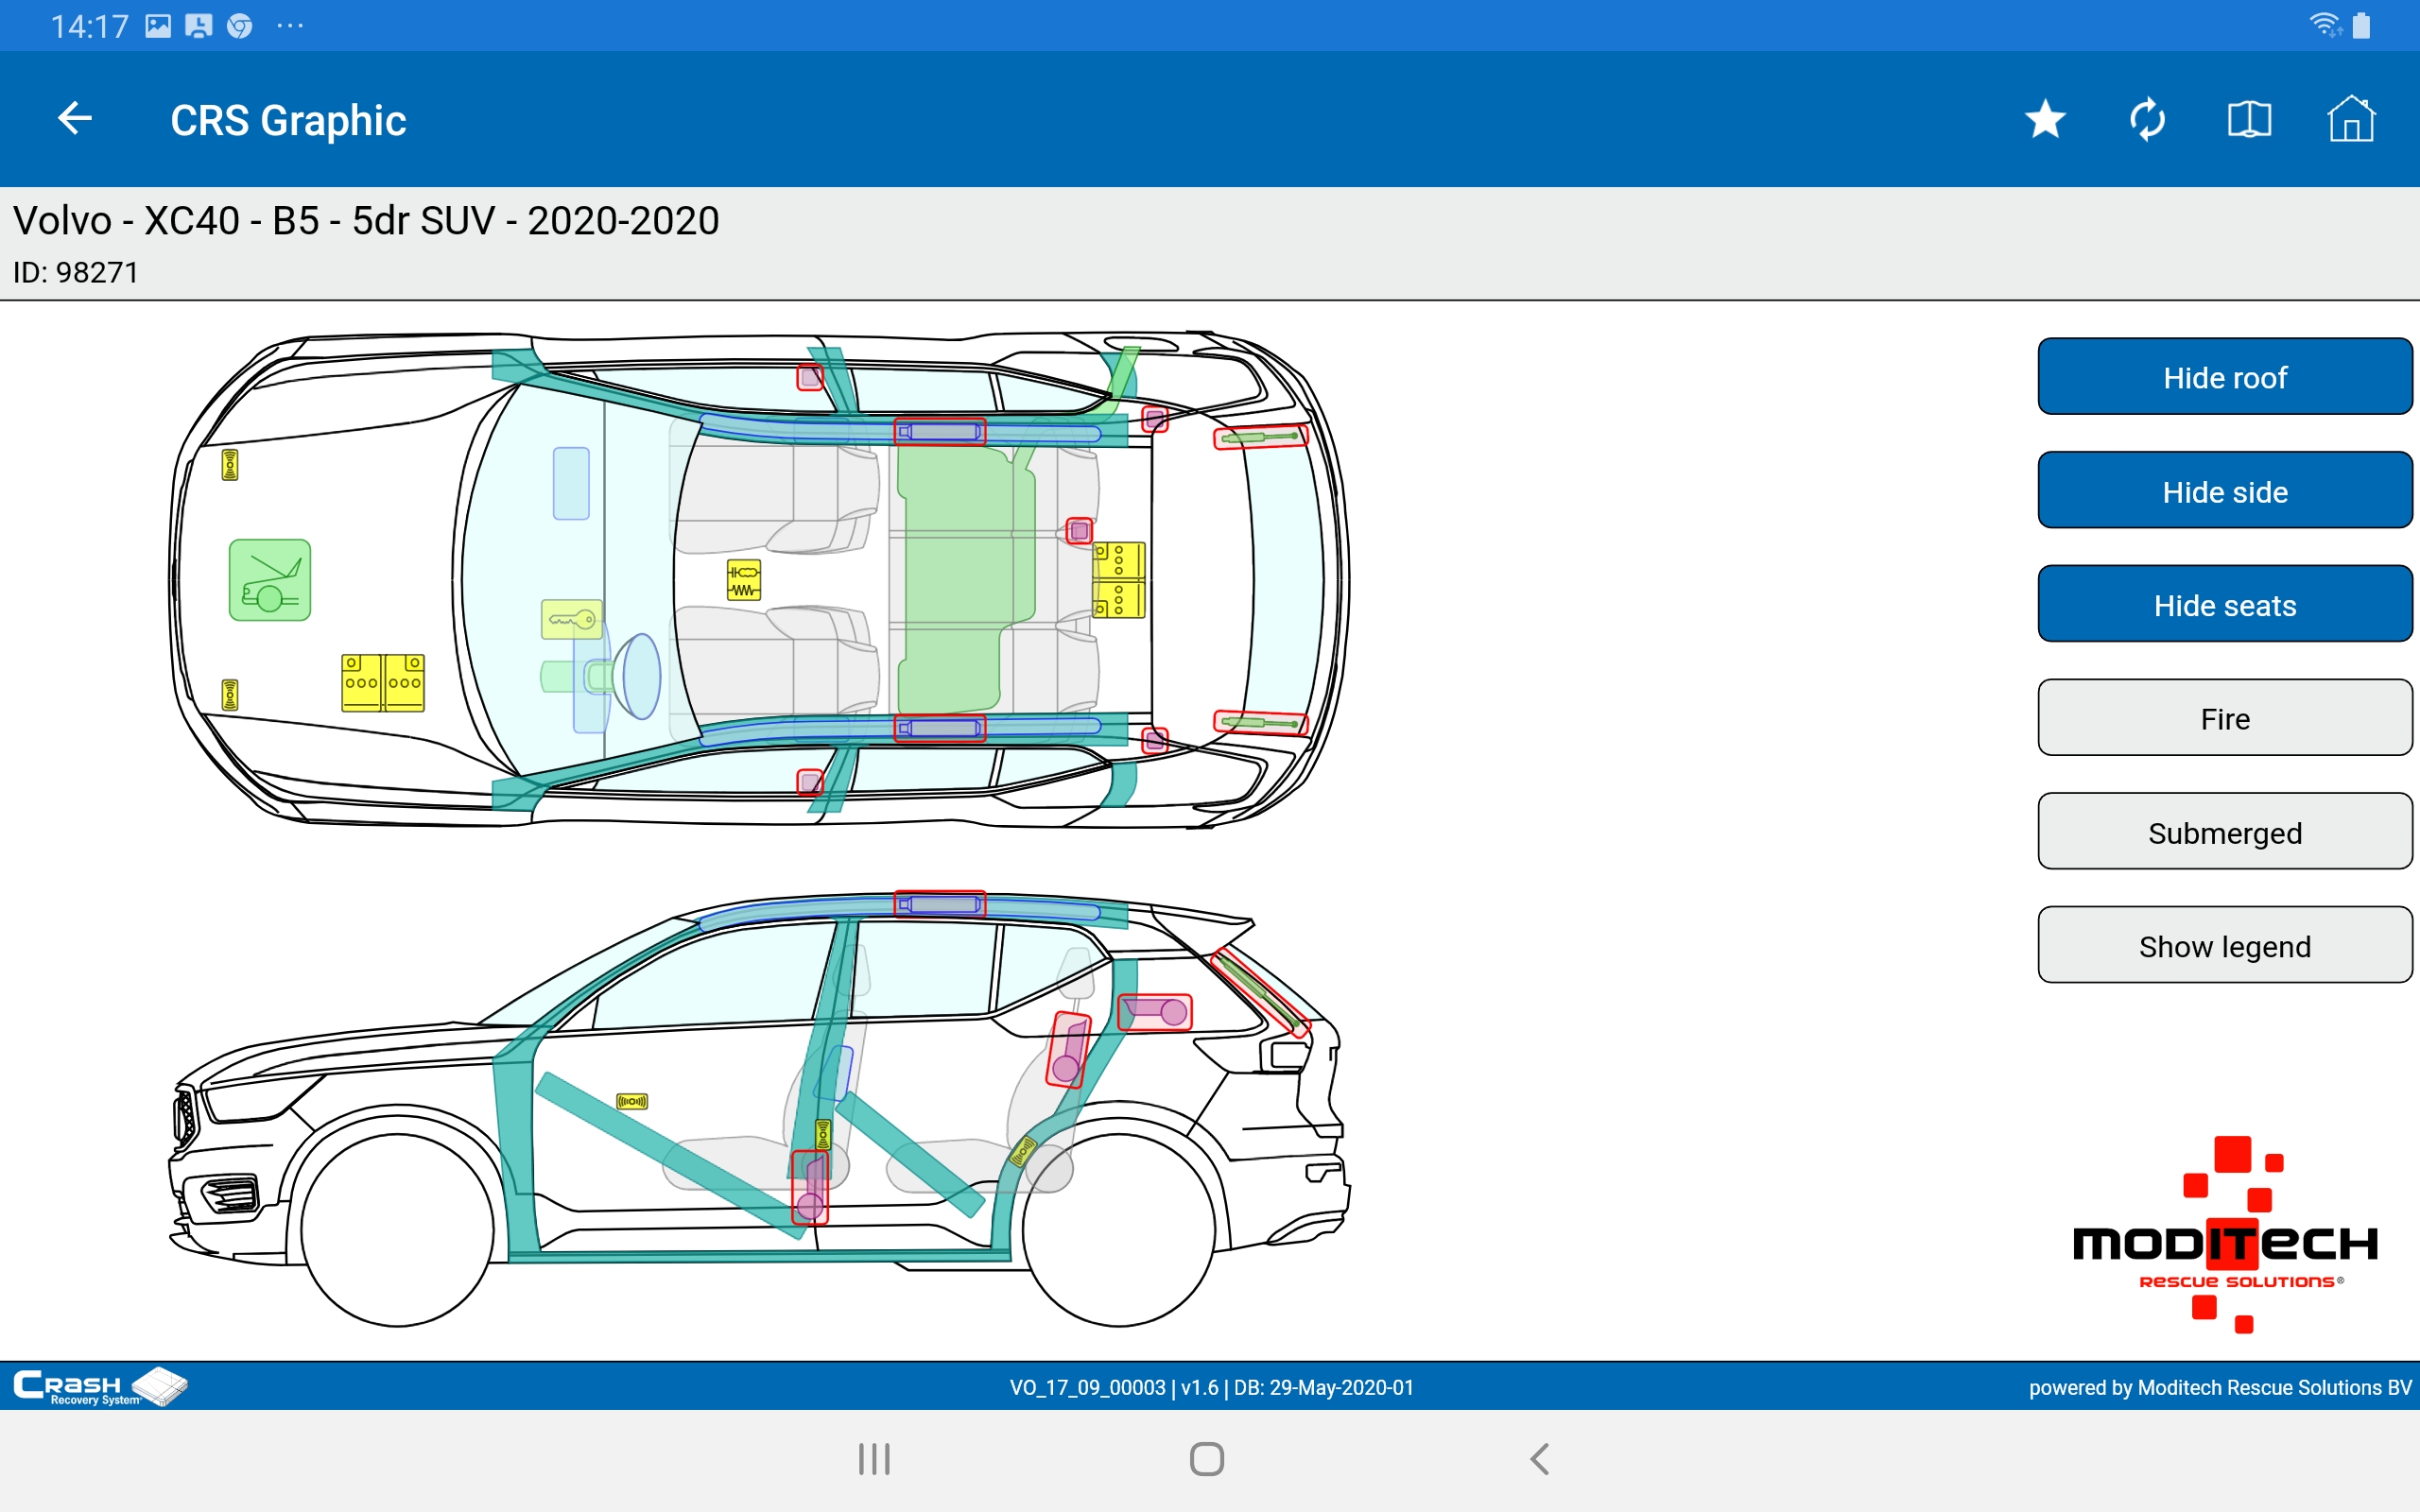Tap Android back navigation chevron
This screenshot has height=1512, width=2420.
click(x=1540, y=1458)
